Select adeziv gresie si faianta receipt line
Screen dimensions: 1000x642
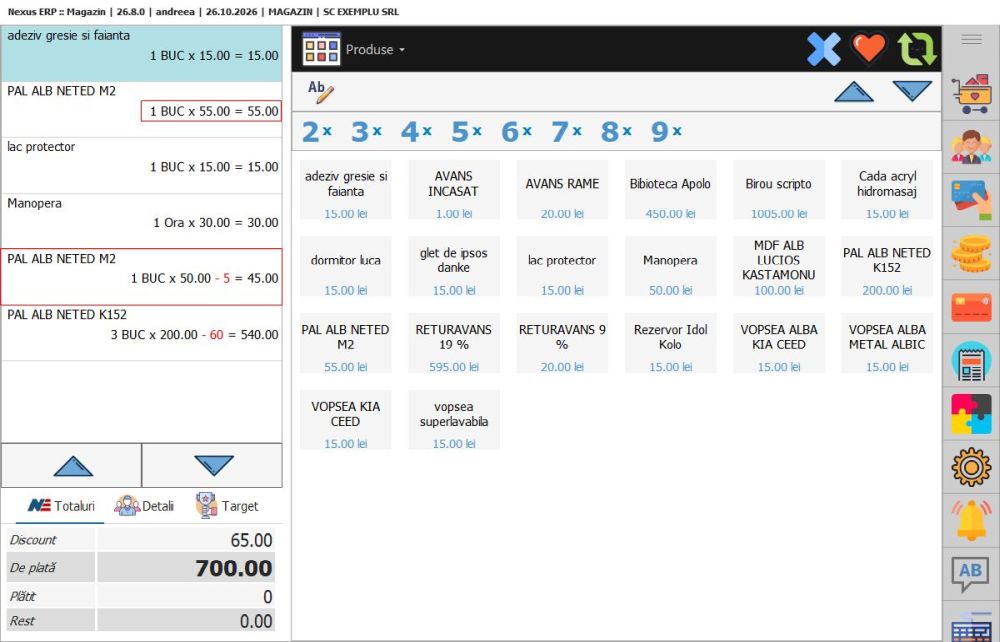pyautogui.click(x=141, y=54)
